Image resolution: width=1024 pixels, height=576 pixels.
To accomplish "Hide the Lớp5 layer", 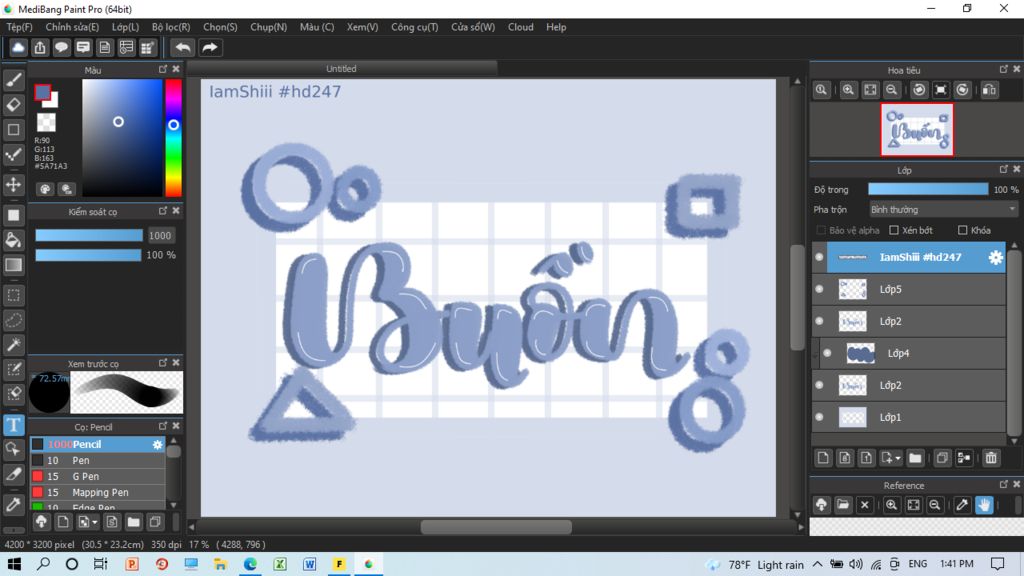I will 819,289.
